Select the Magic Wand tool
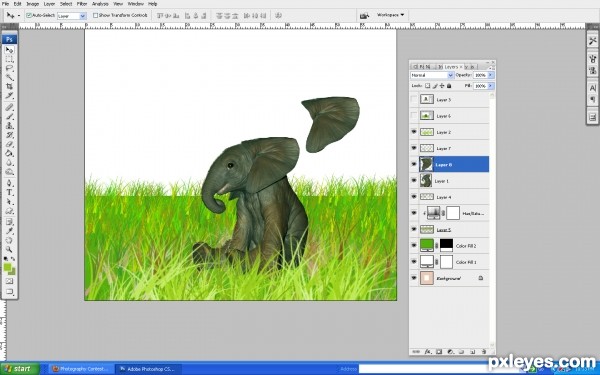 [x=9, y=78]
